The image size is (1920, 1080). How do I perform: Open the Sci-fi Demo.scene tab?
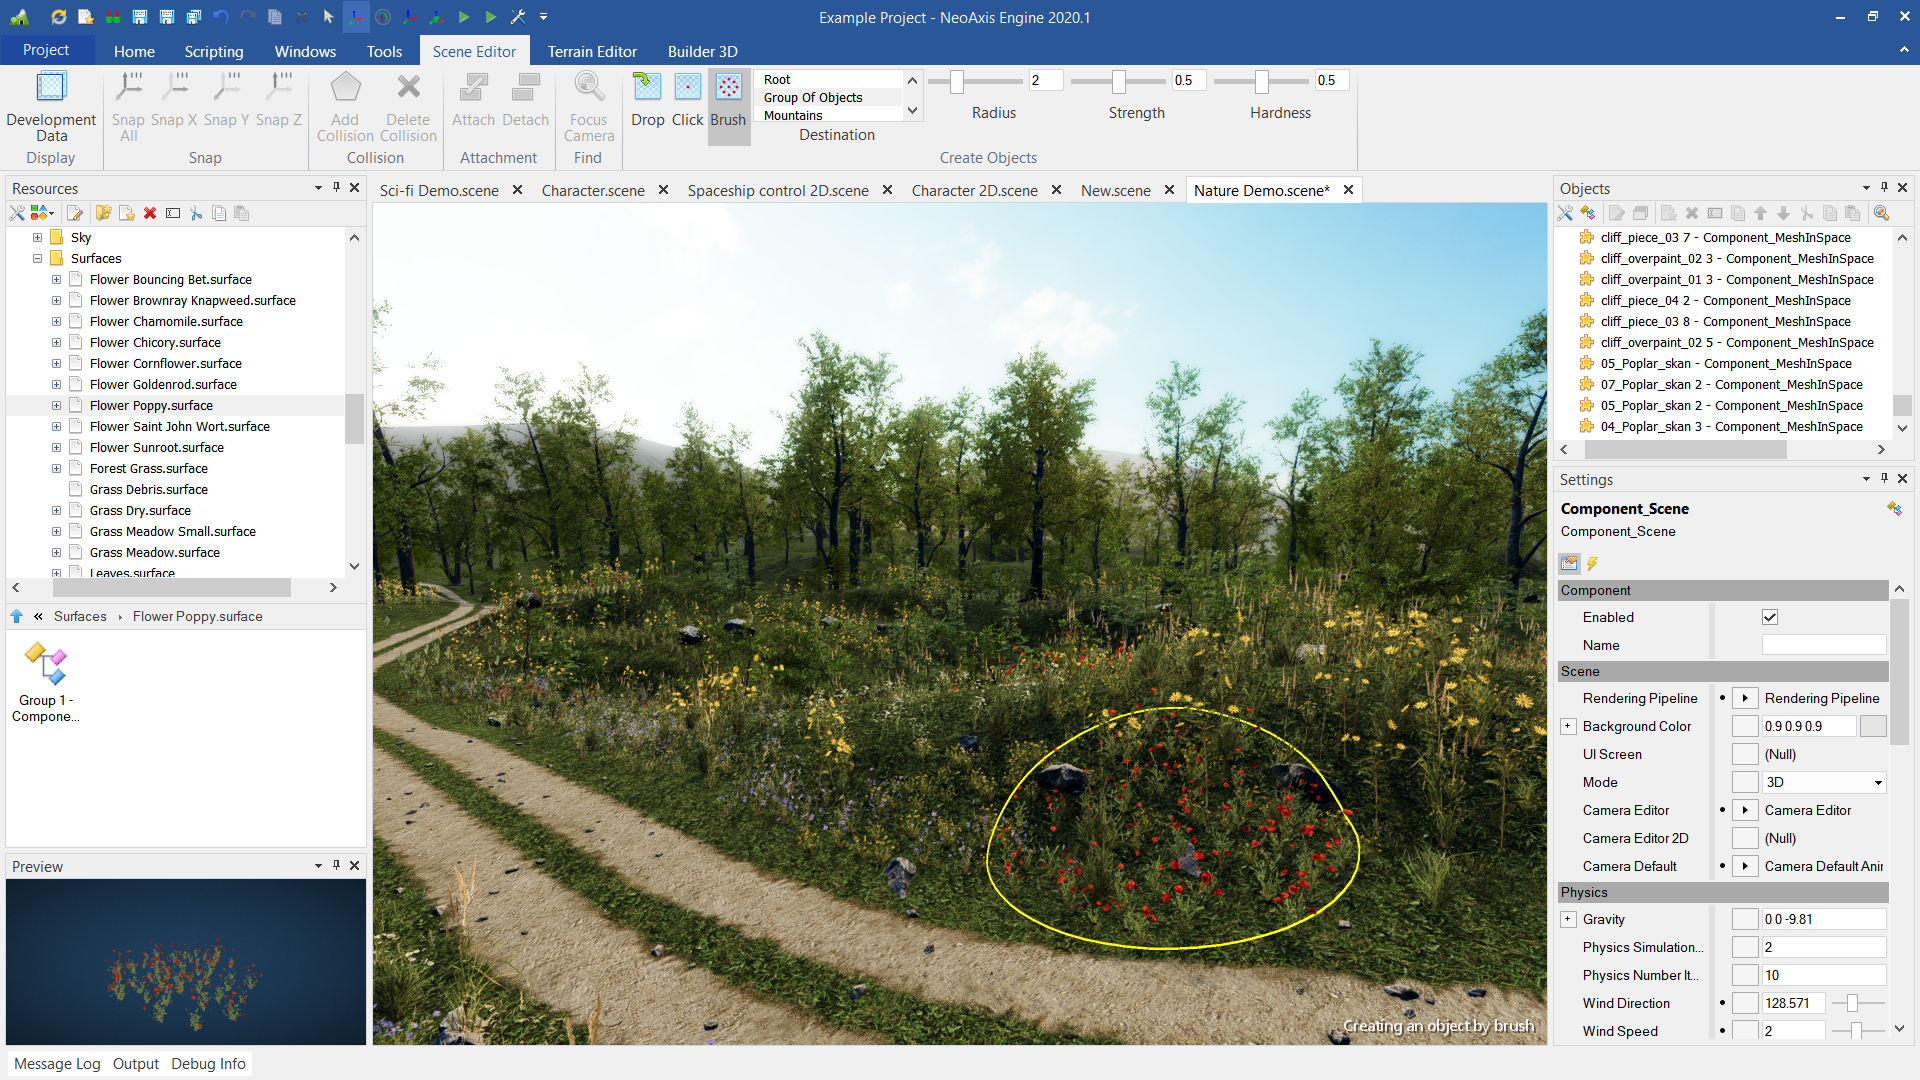point(439,190)
